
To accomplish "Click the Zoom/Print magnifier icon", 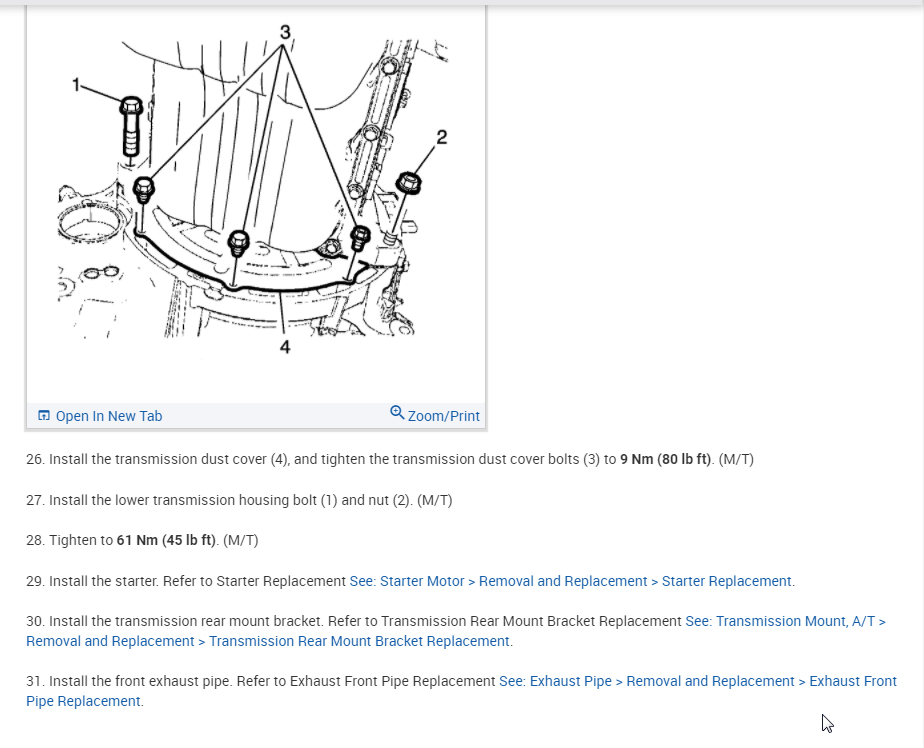I will [397, 413].
